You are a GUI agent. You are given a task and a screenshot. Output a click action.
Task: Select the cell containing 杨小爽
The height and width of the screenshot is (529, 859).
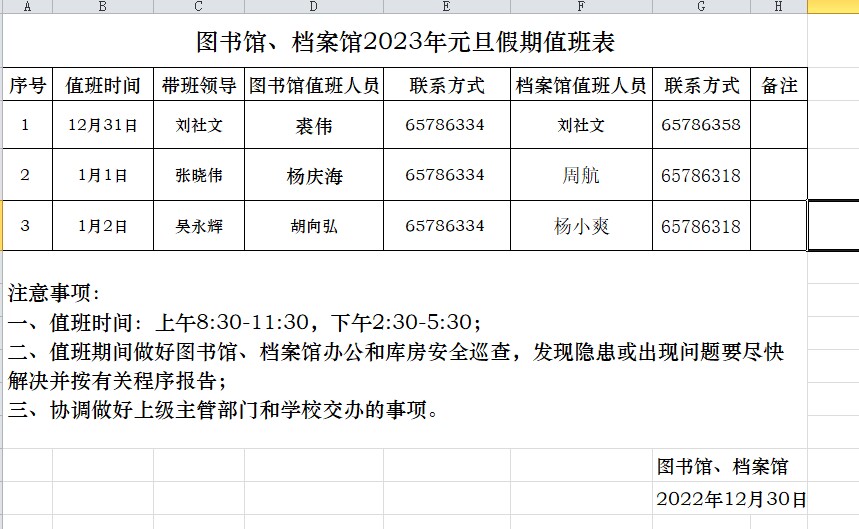581,227
